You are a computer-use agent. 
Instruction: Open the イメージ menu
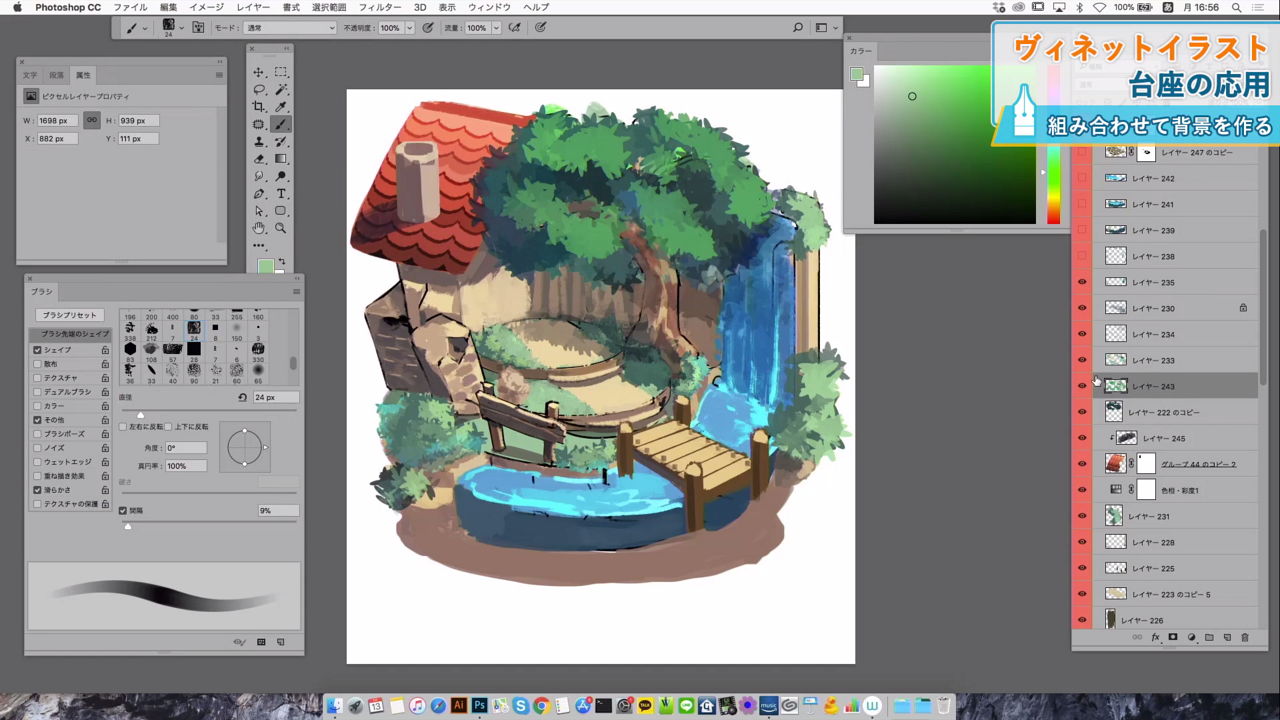pyautogui.click(x=207, y=7)
